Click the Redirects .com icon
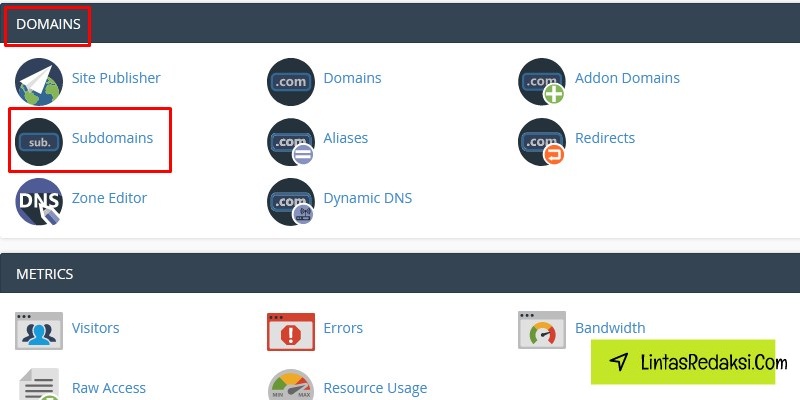Screen dimensions: 800x400 (x=542, y=142)
